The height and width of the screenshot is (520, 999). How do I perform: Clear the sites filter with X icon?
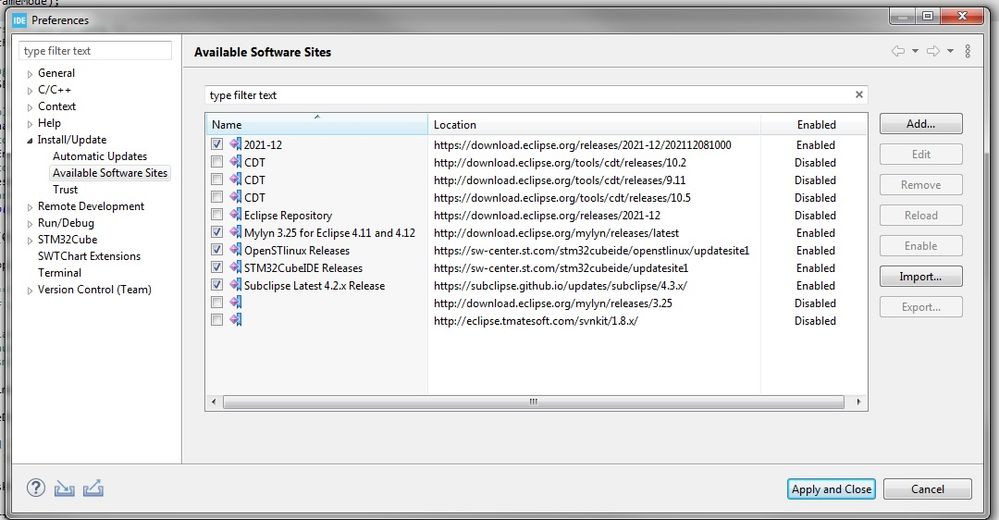(859, 94)
